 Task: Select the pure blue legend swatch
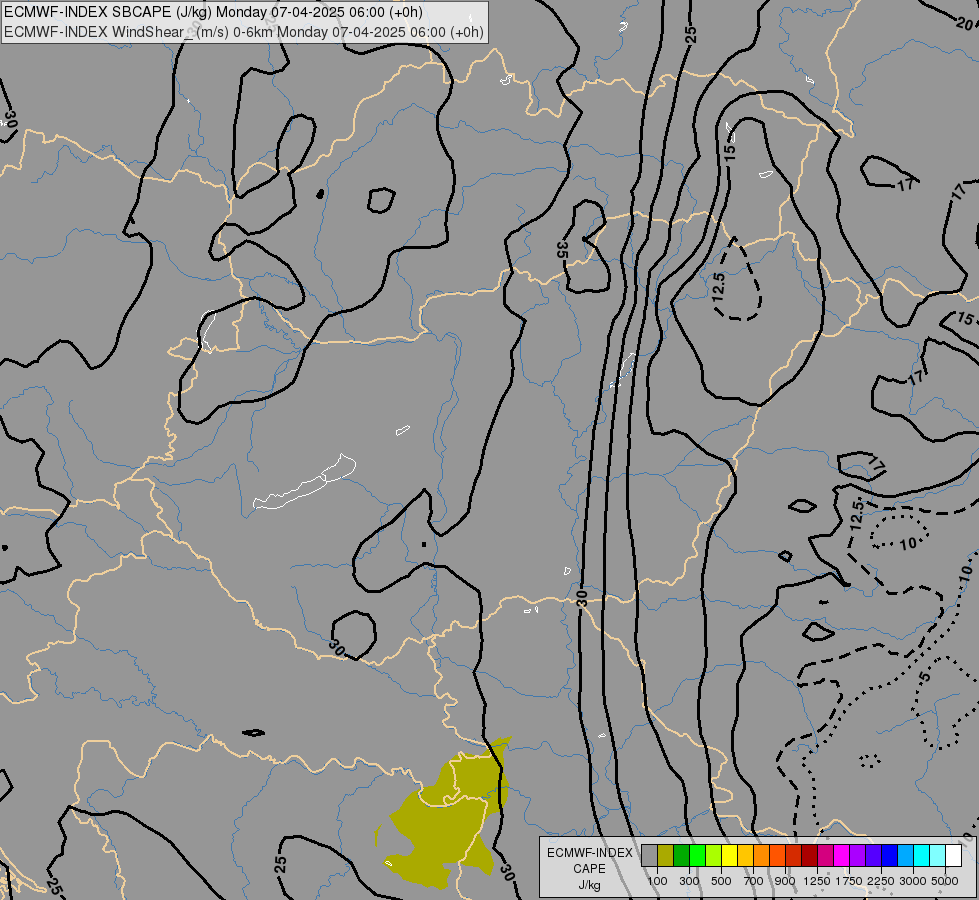tap(890, 855)
